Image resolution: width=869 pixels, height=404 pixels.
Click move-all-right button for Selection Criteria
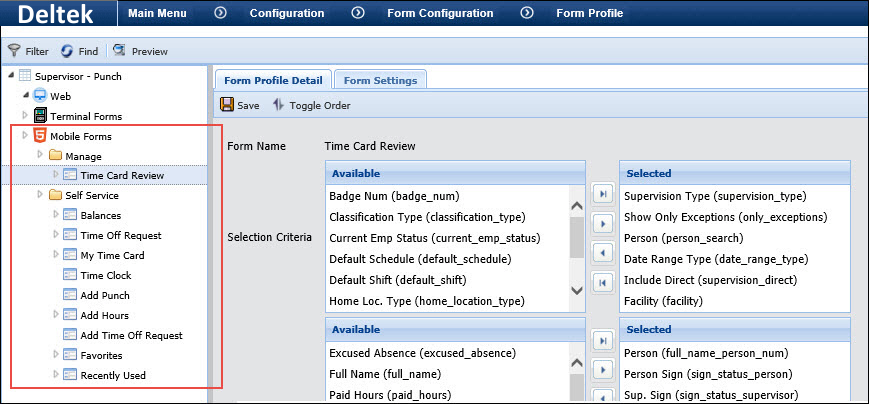click(x=602, y=194)
